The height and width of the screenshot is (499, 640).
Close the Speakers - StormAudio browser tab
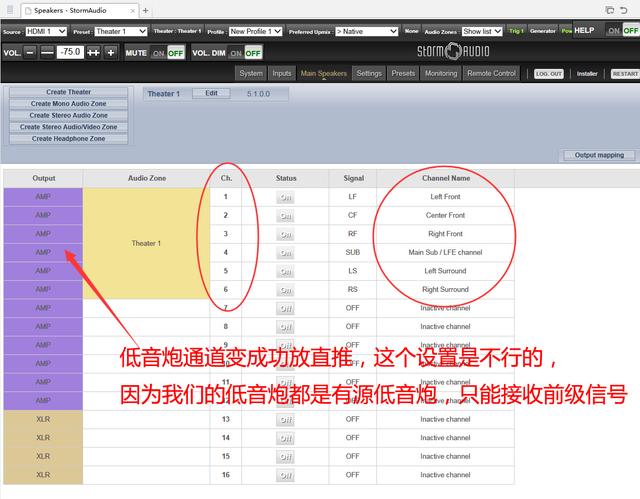133,11
